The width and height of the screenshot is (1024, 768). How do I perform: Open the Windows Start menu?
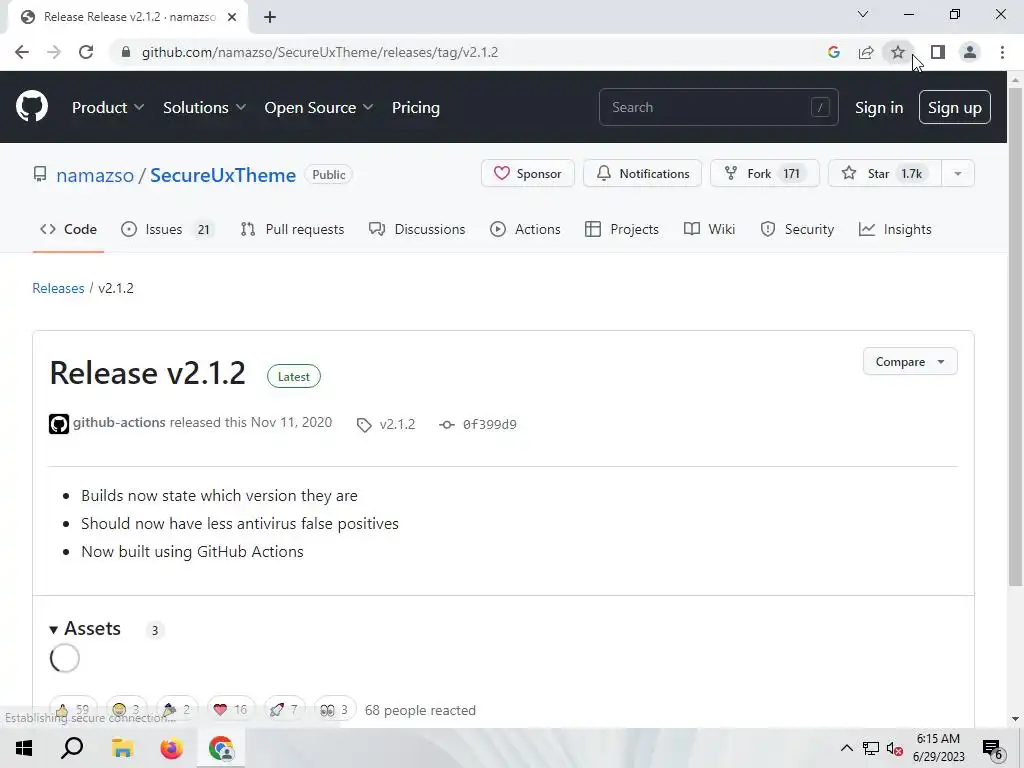click(x=24, y=748)
